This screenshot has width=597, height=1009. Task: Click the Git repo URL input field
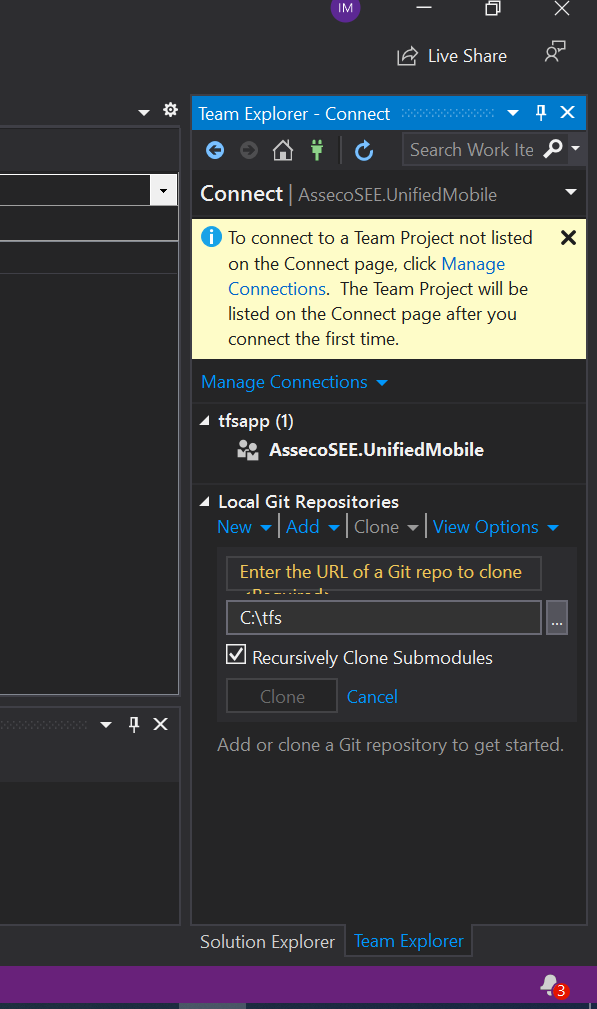point(383,573)
